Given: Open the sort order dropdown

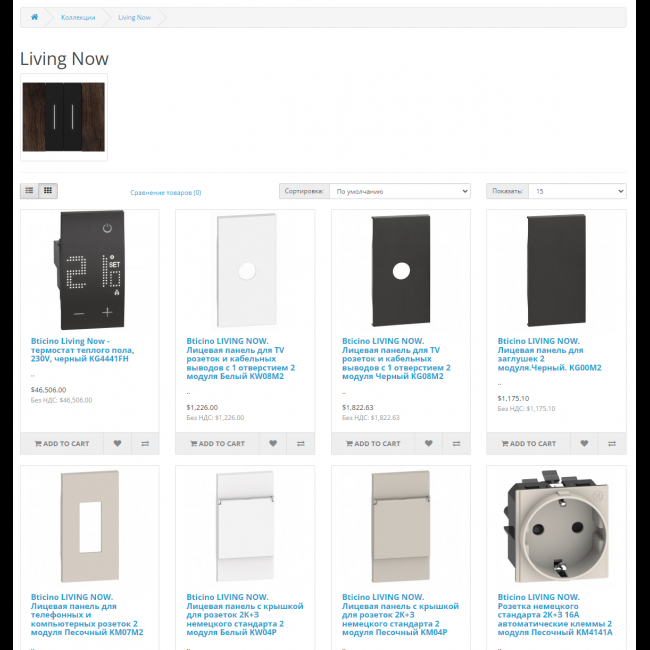Looking at the screenshot, I should 400,191.
